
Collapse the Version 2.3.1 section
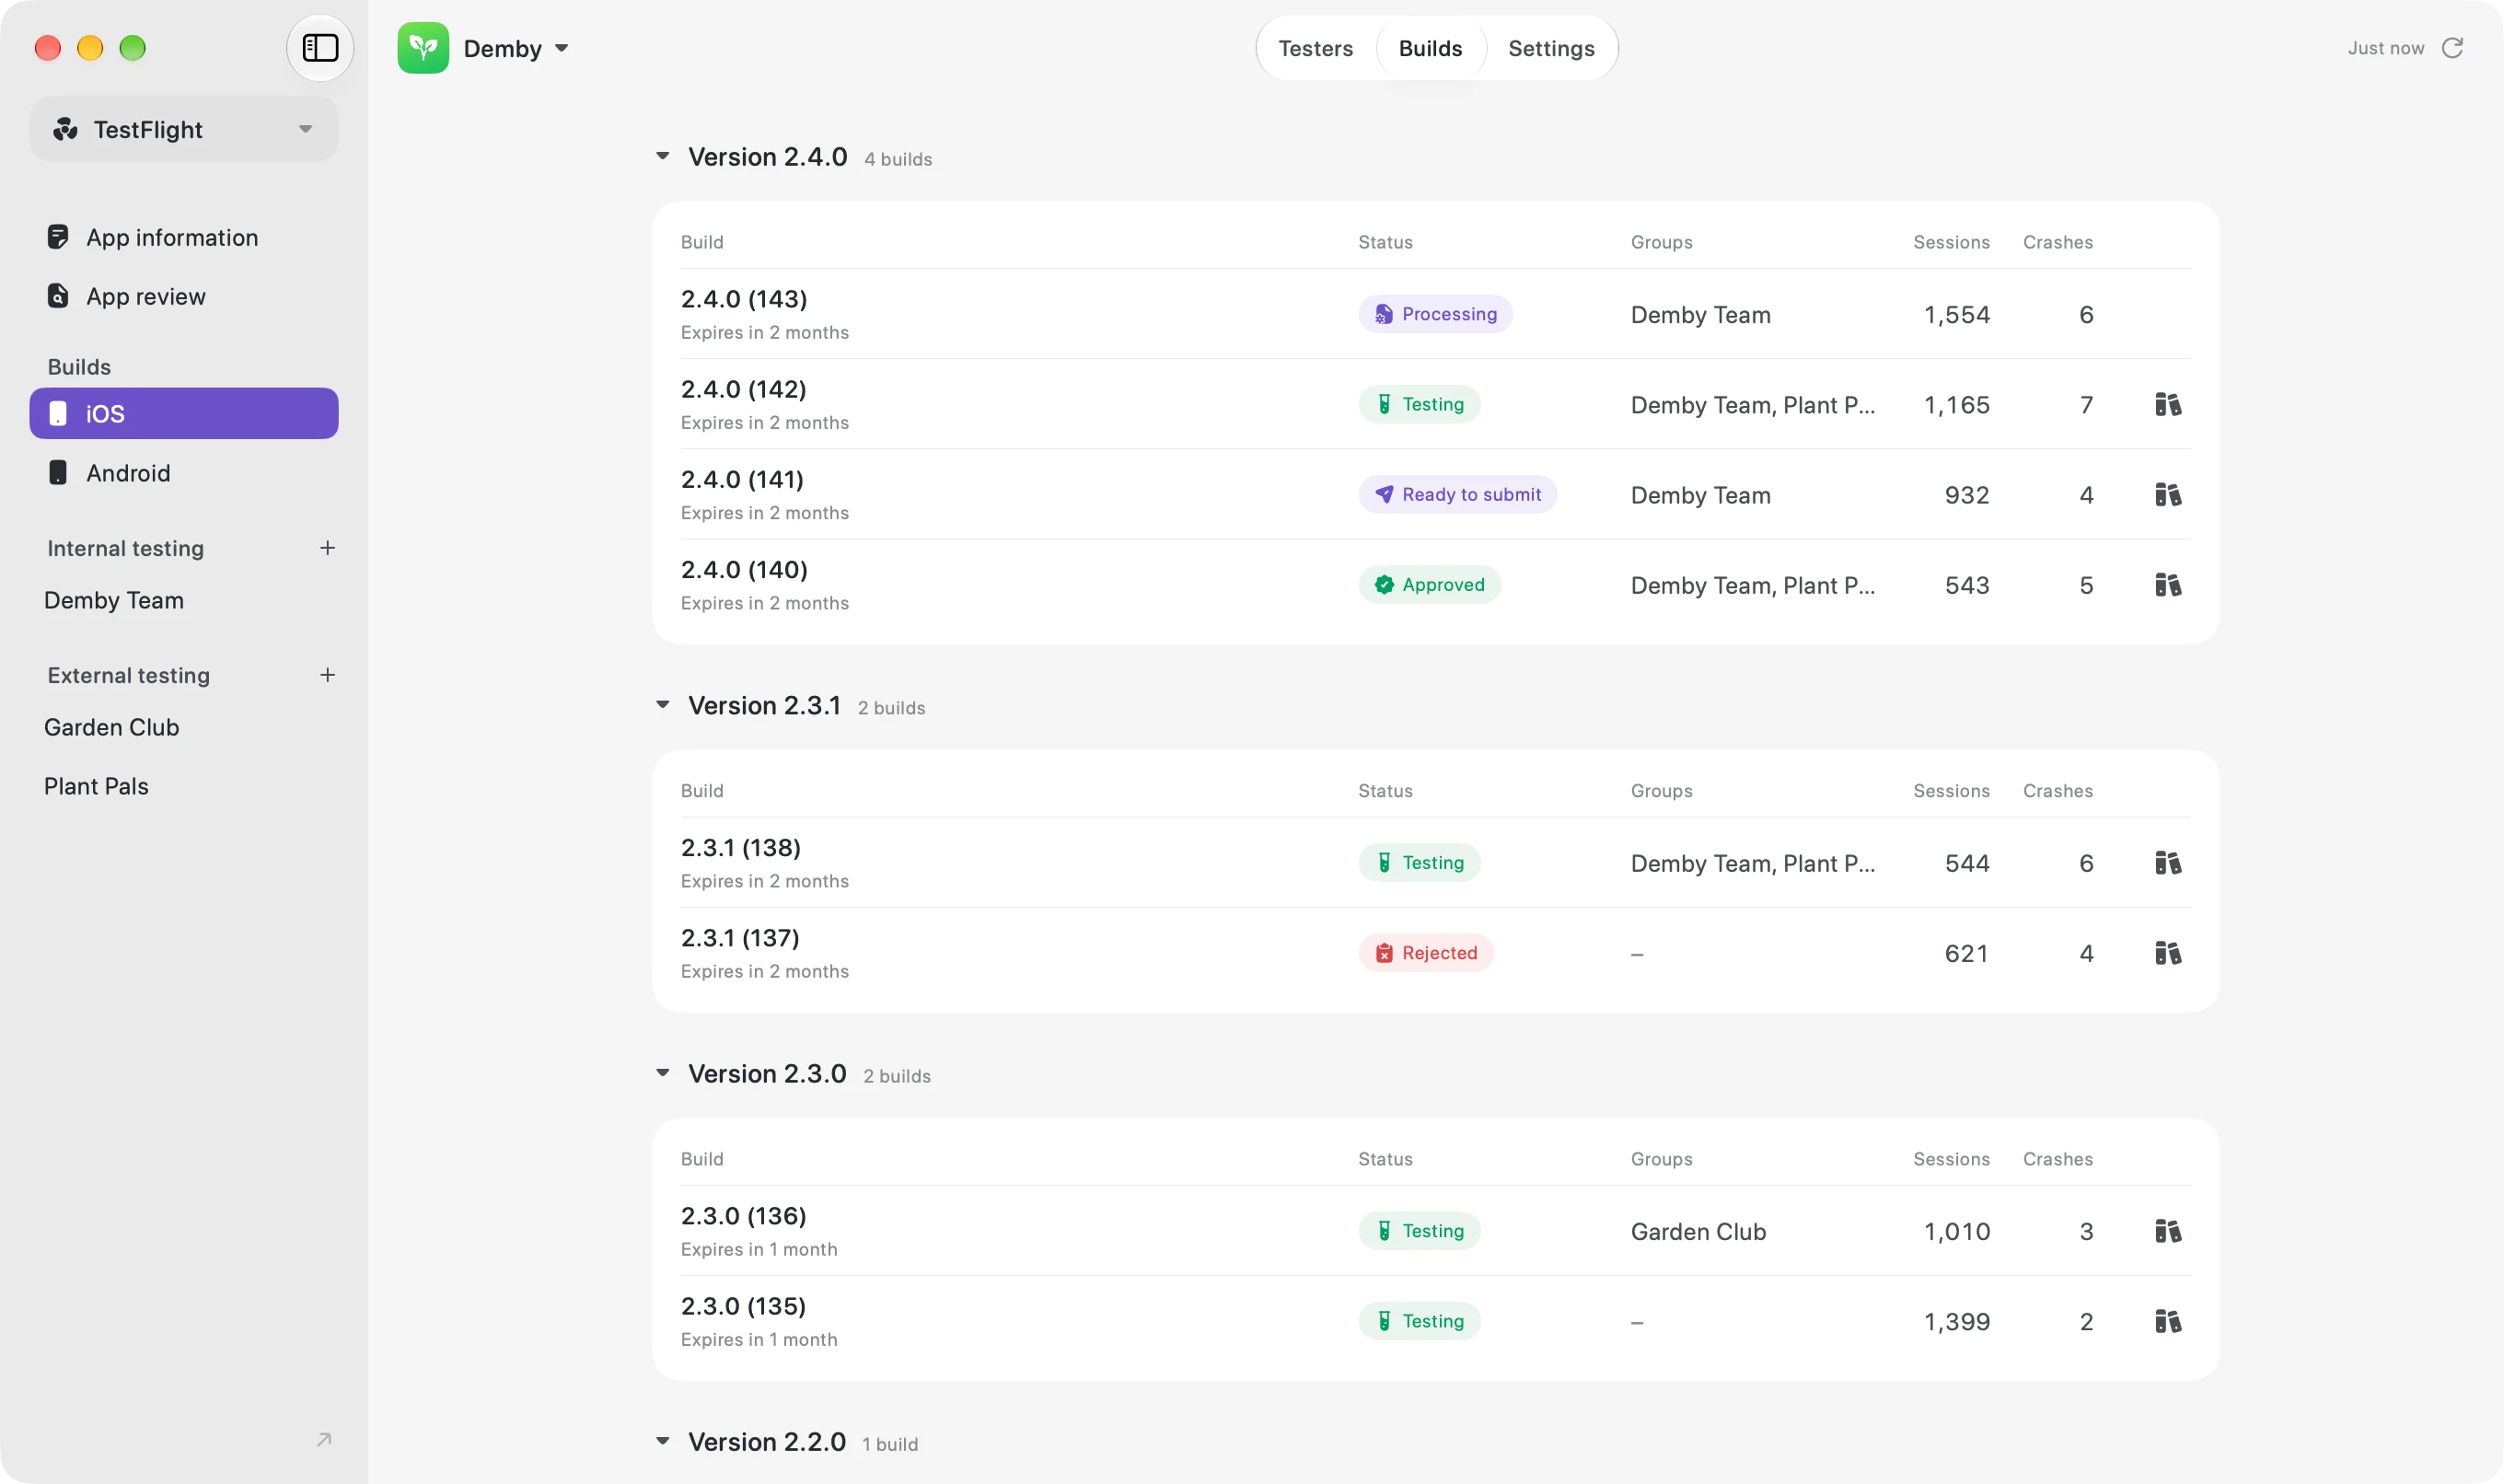click(662, 705)
